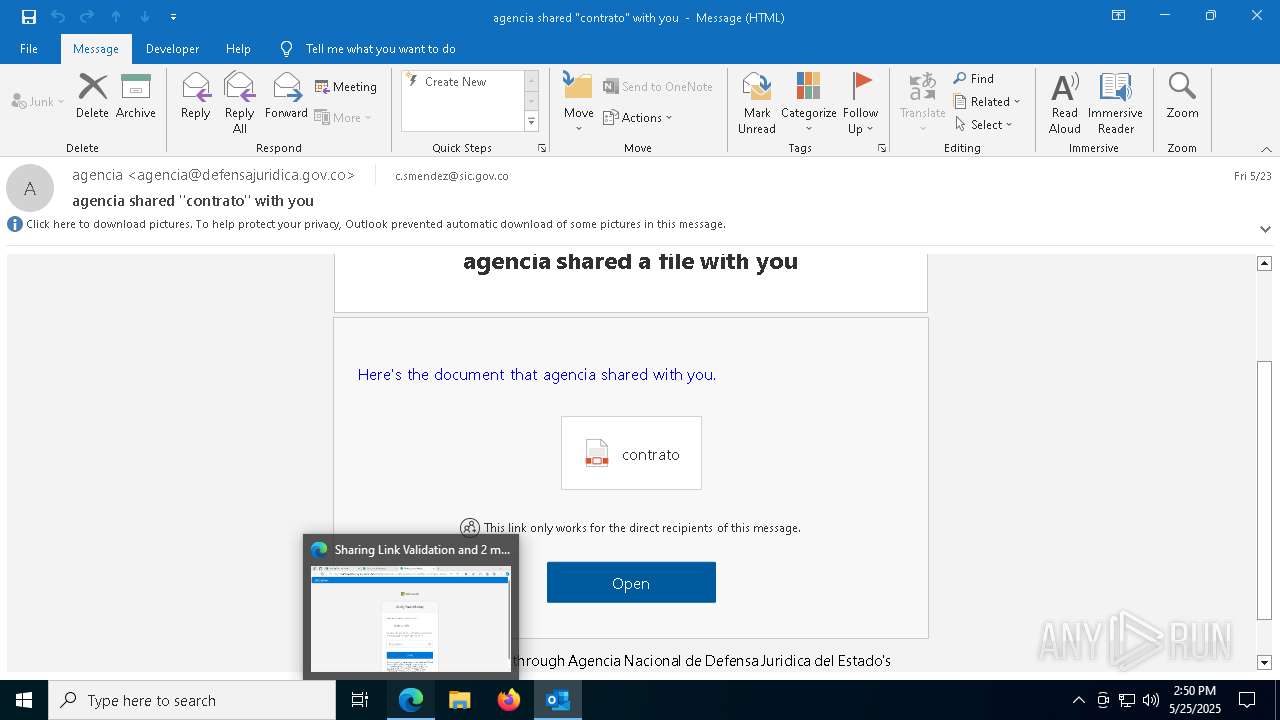Image resolution: width=1280 pixels, height=720 pixels.
Task: Expand the Quick Steps gallery
Action: (x=532, y=122)
